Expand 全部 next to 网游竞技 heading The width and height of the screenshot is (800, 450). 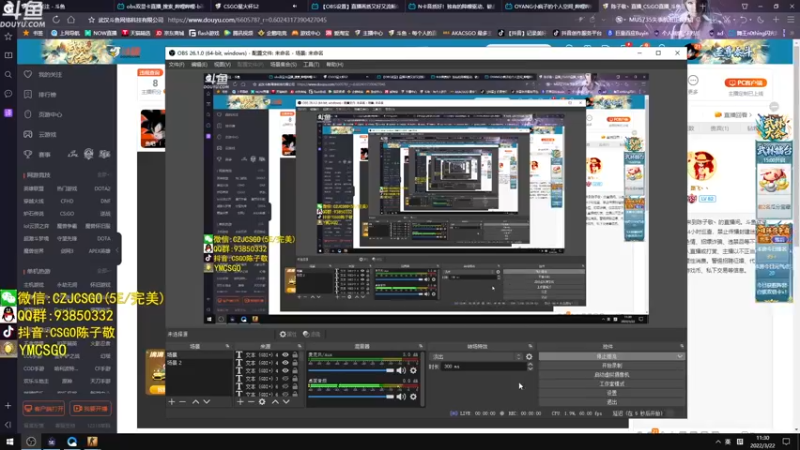(x=104, y=175)
